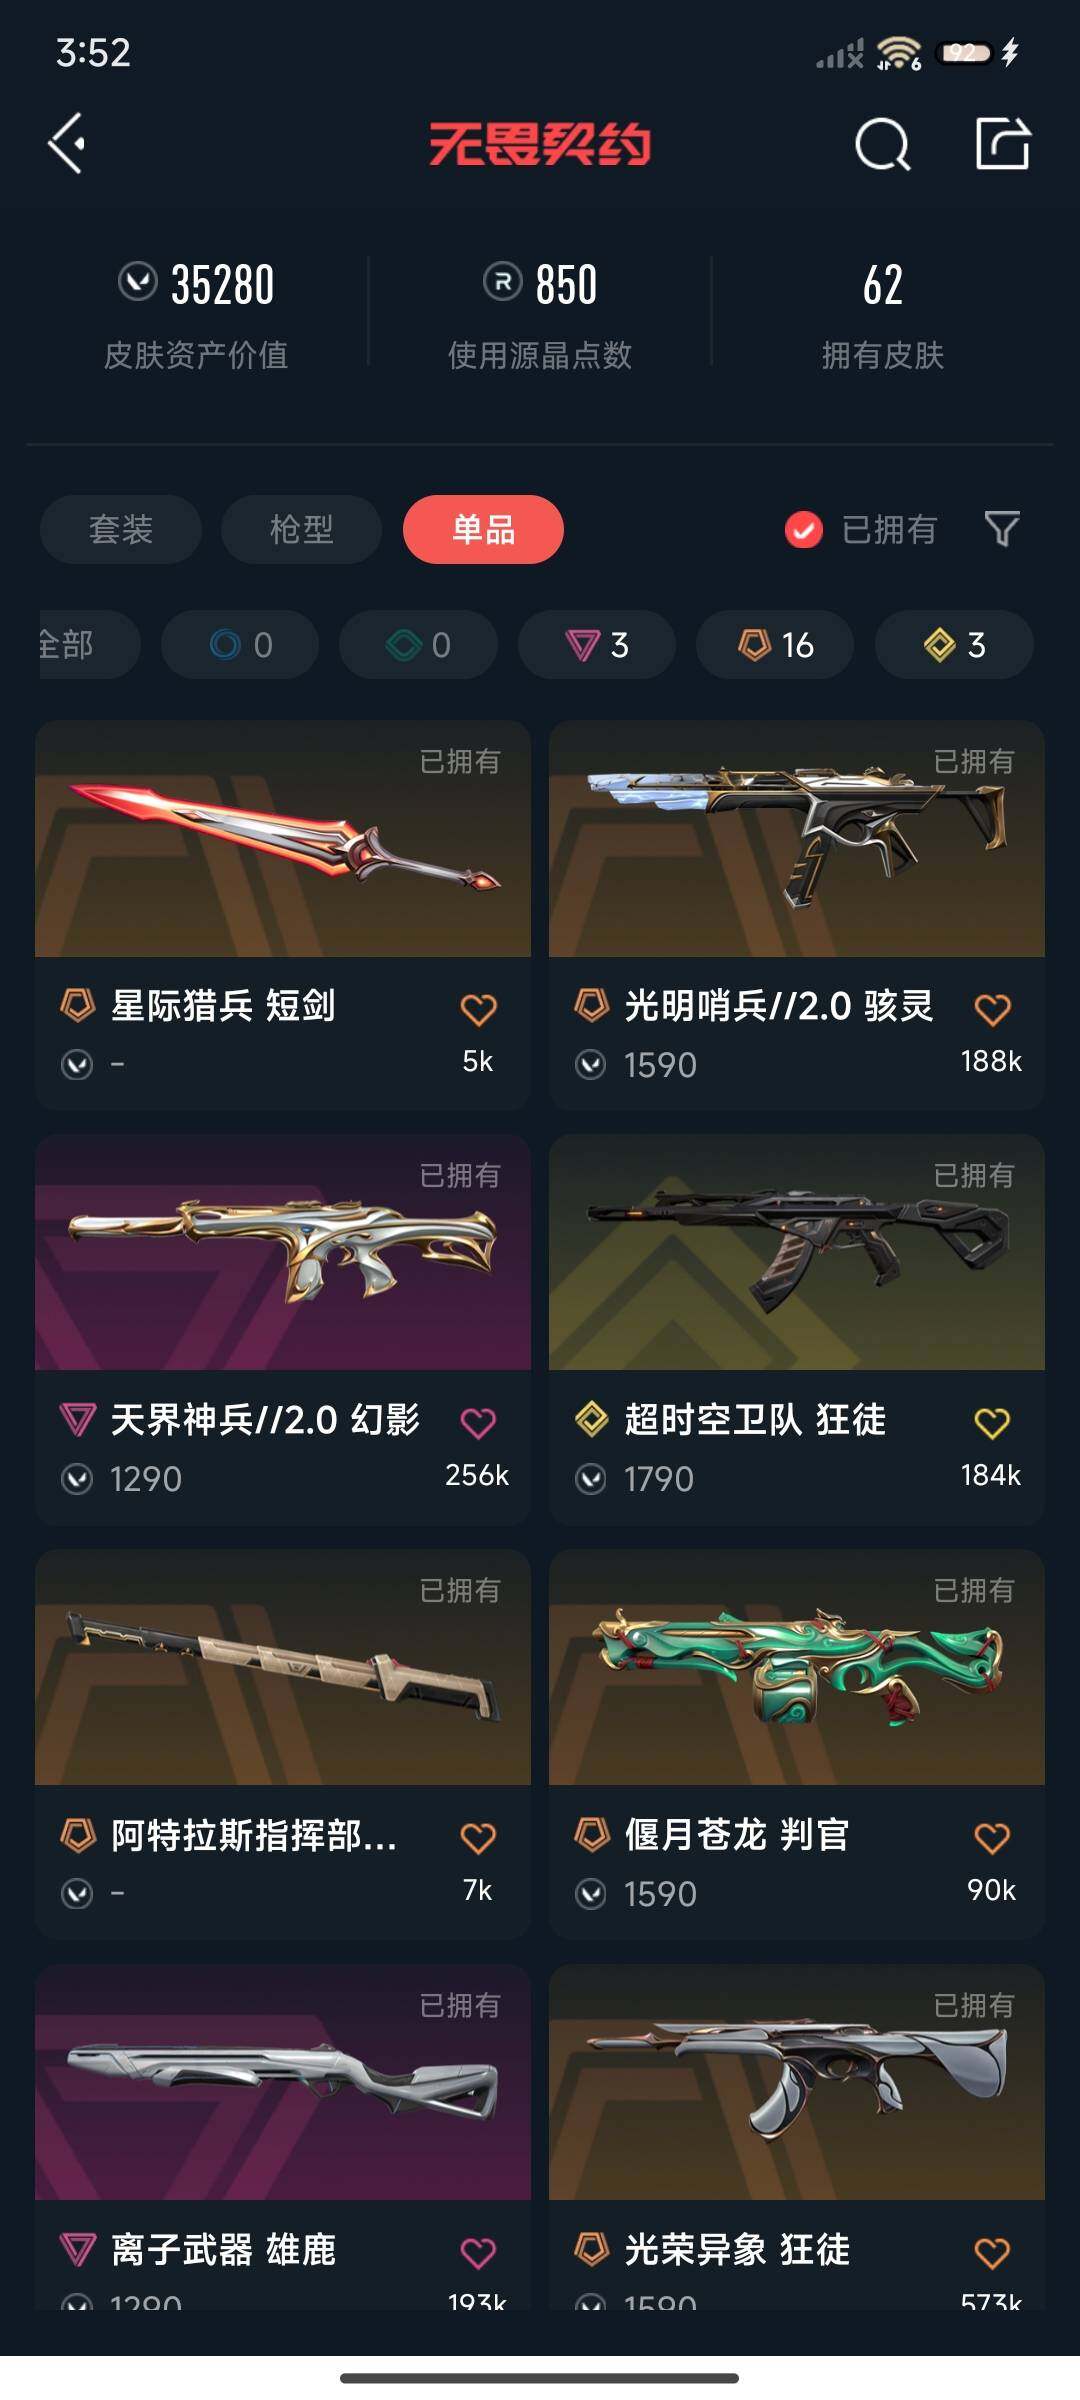Open the filter funnel icon
1080x2400 pixels.
tap(1001, 529)
